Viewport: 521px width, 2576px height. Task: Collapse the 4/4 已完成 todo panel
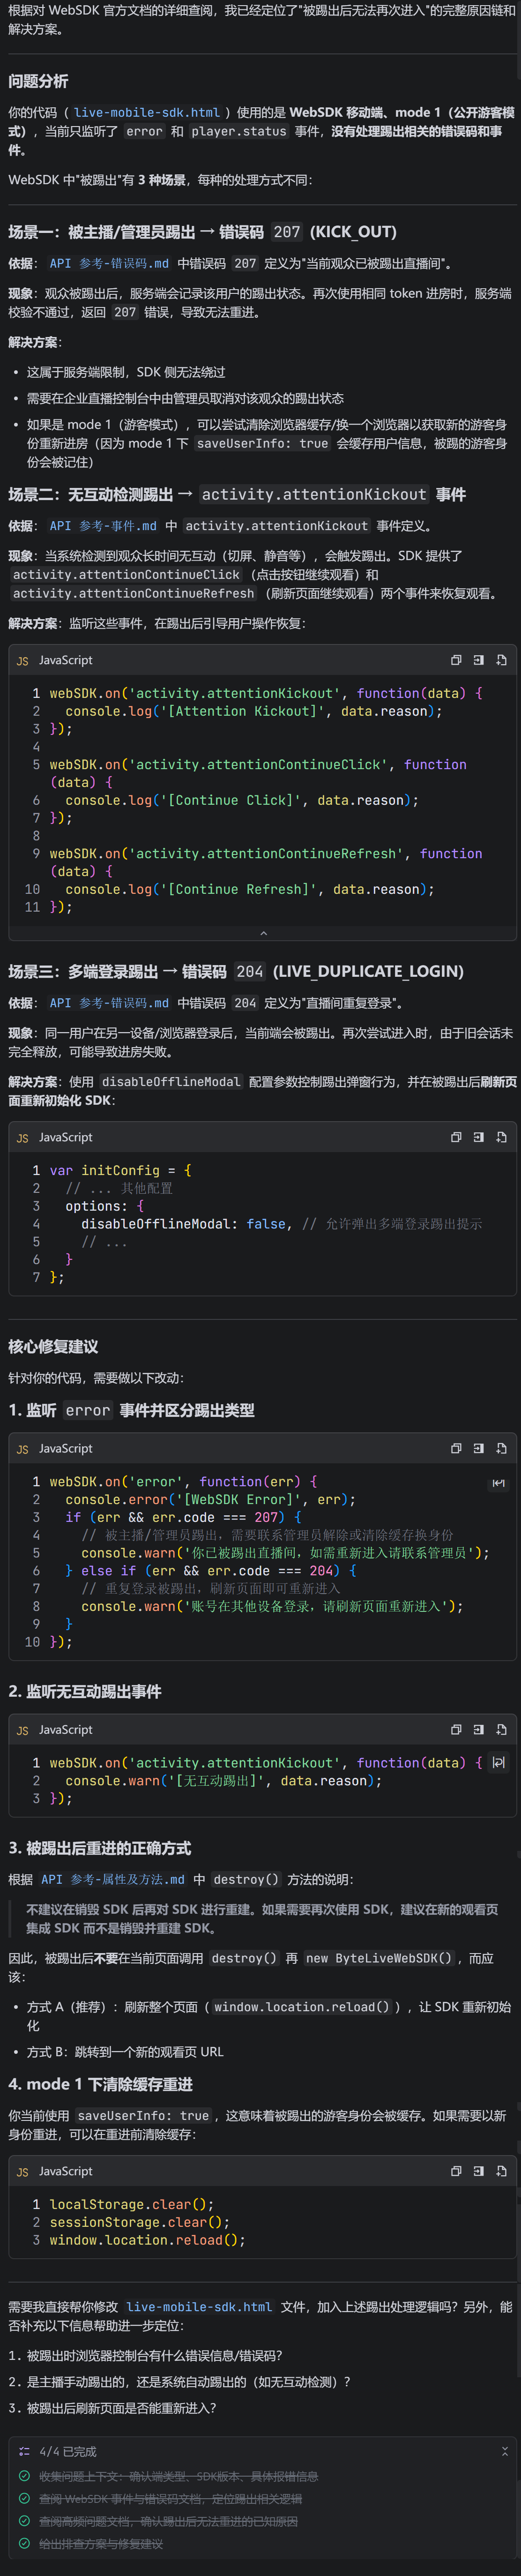[504, 2451]
